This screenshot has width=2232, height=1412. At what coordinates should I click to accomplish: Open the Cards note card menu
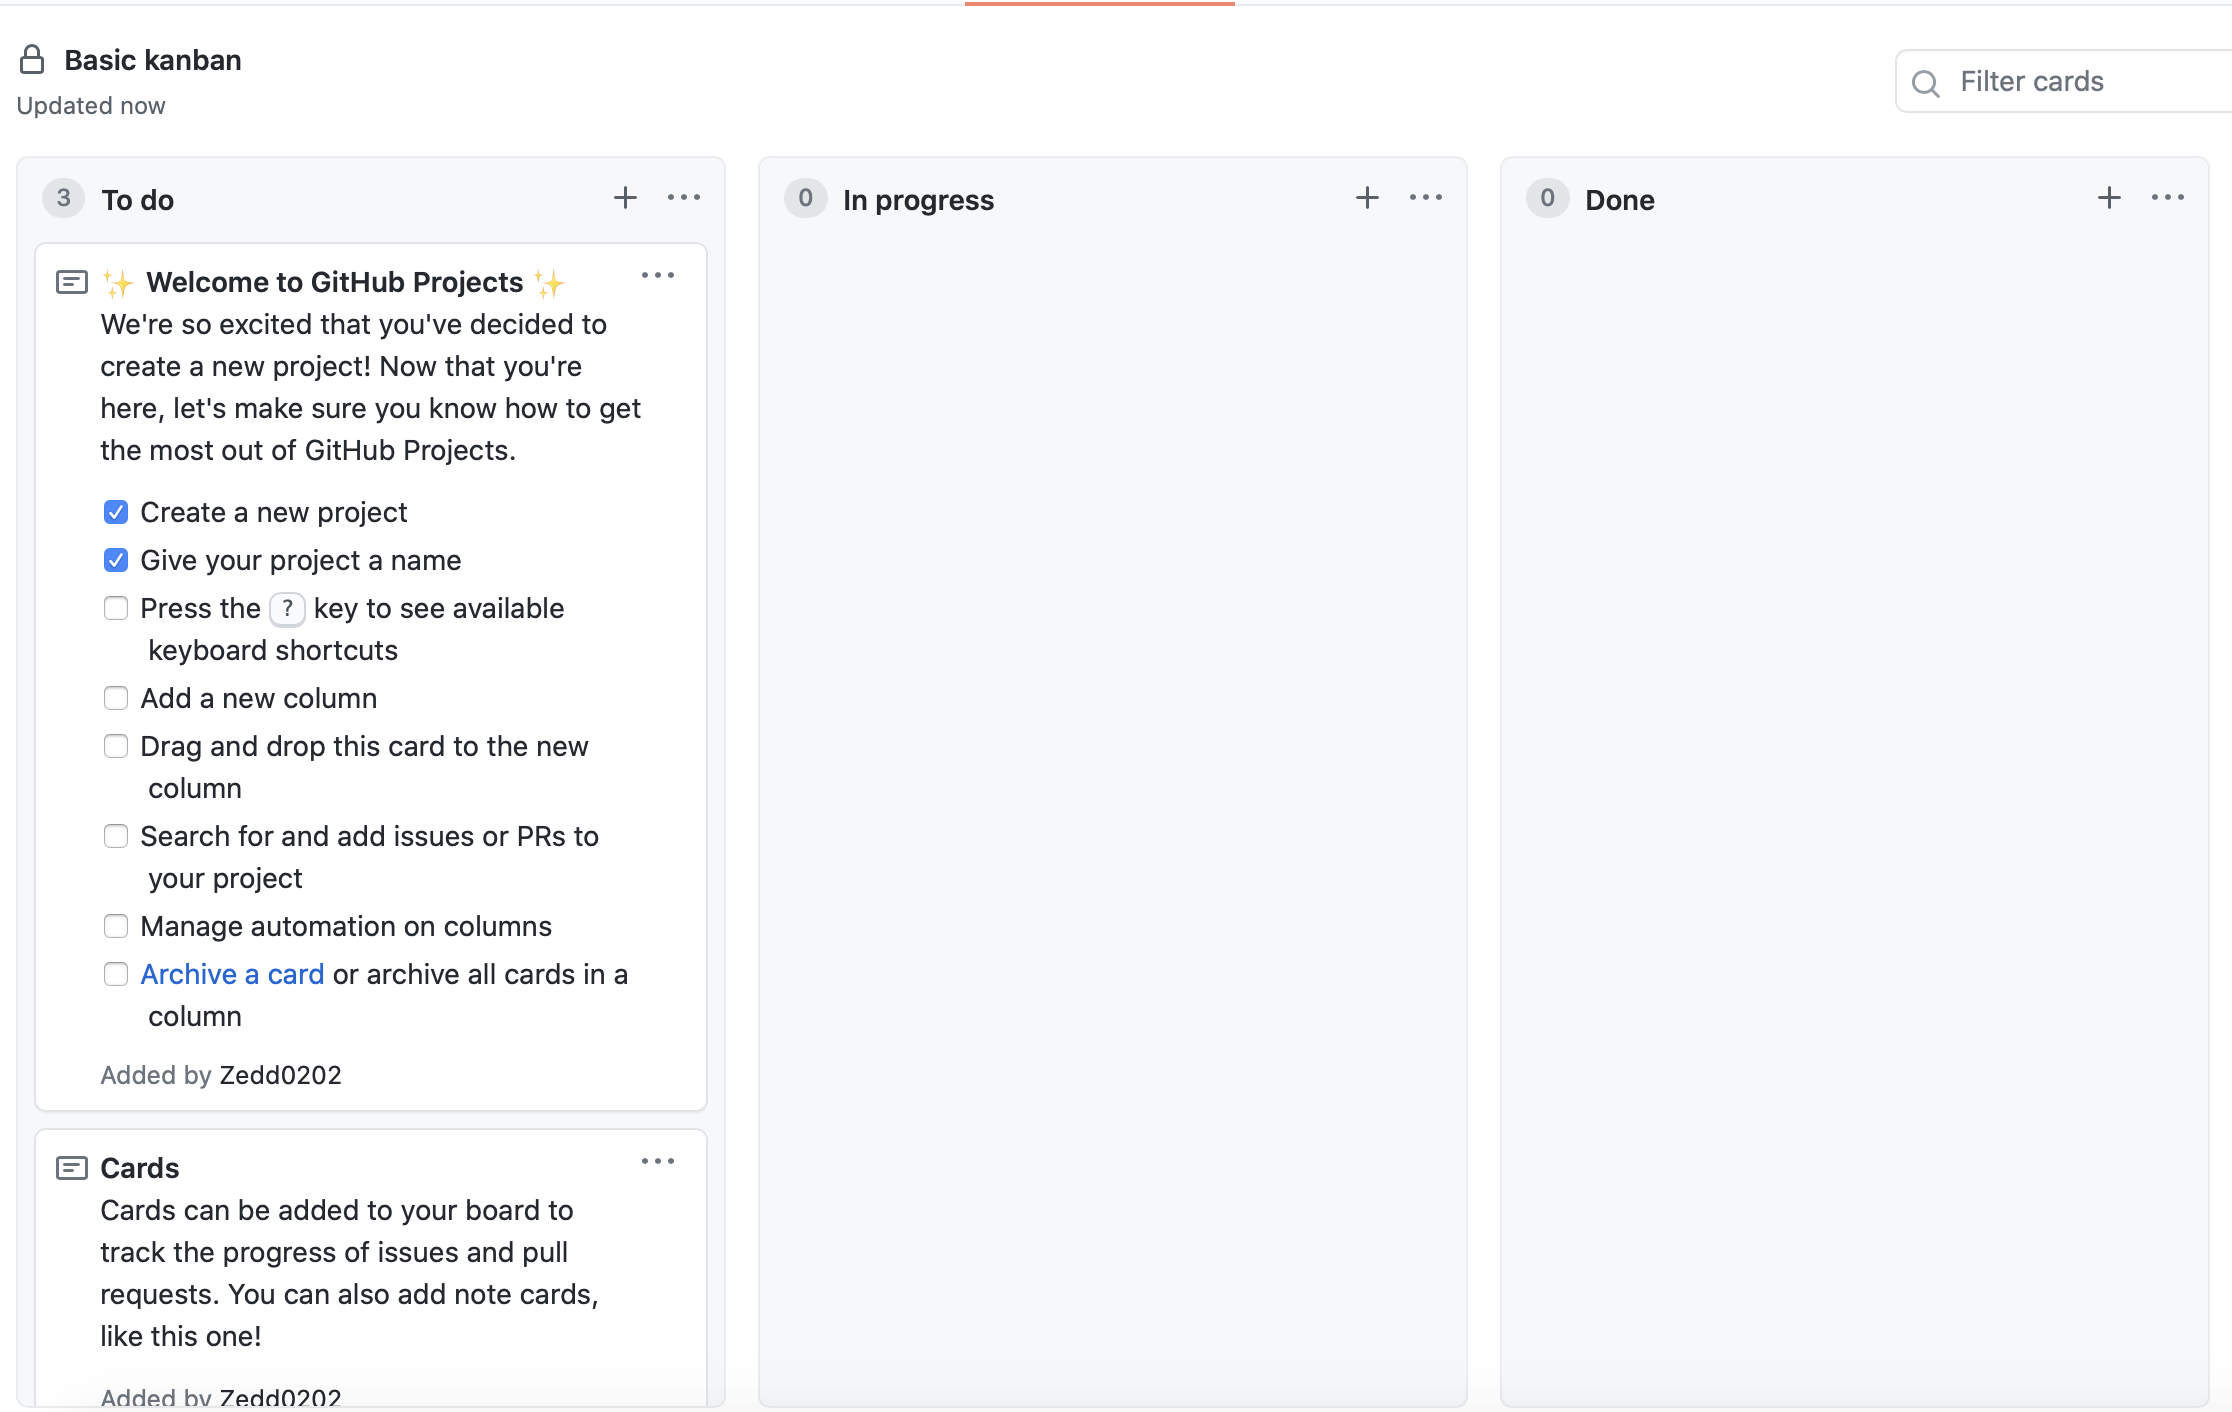pyautogui.click(x=658, y=1161)
